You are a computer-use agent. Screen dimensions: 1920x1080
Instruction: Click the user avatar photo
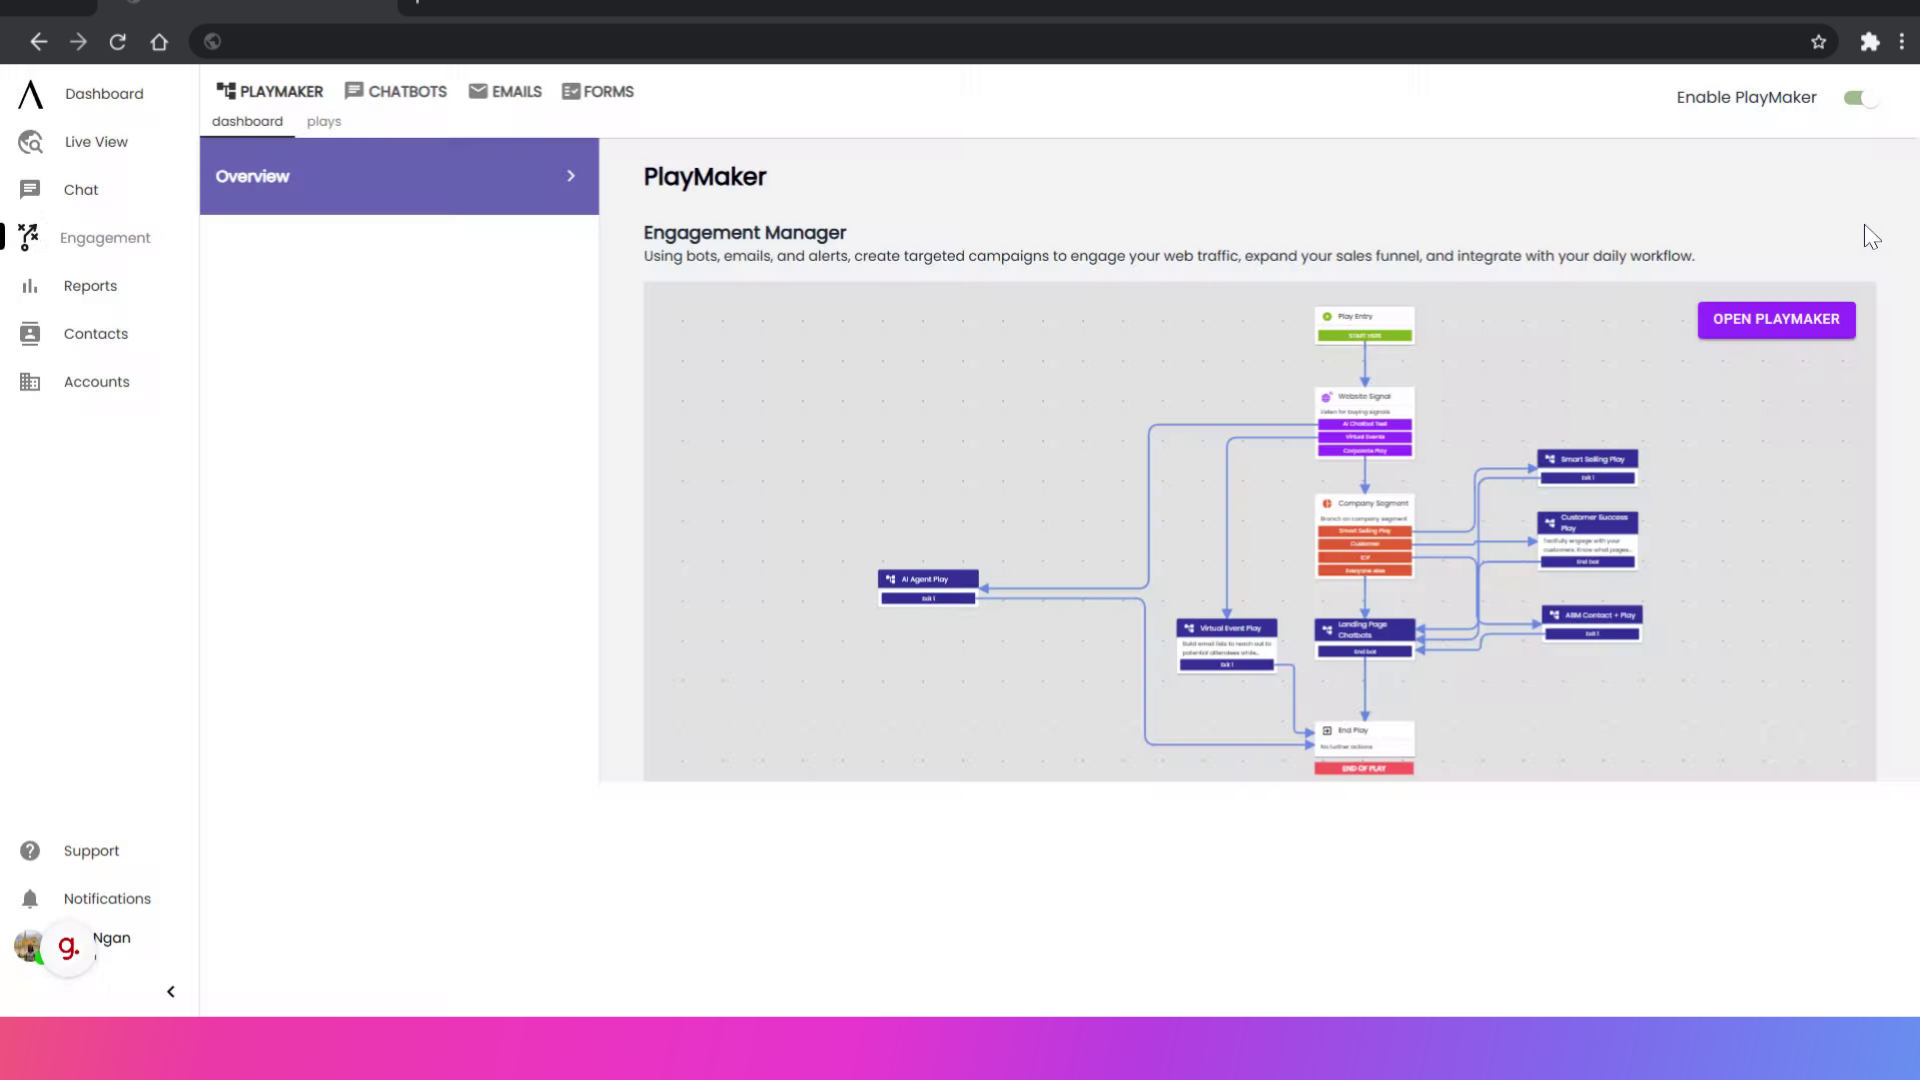coord(27,946)
